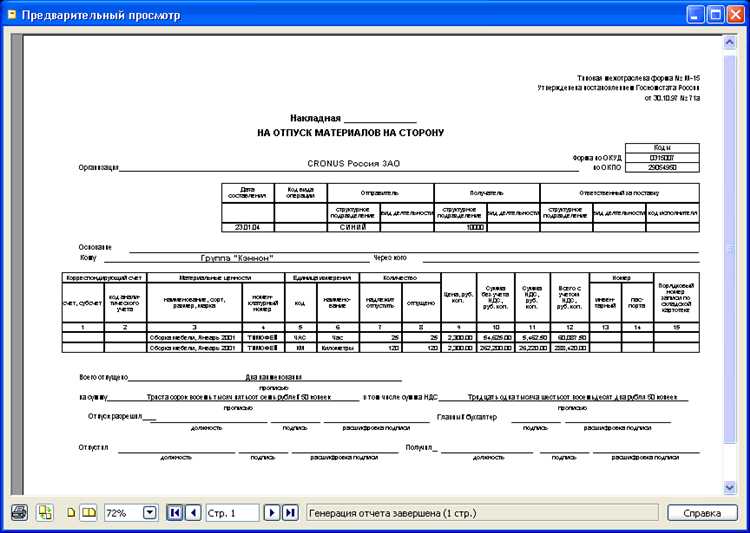Viewport: 750px width, 533px height.
Task: Click the green pages icon beside the printer
Action: 45,513
